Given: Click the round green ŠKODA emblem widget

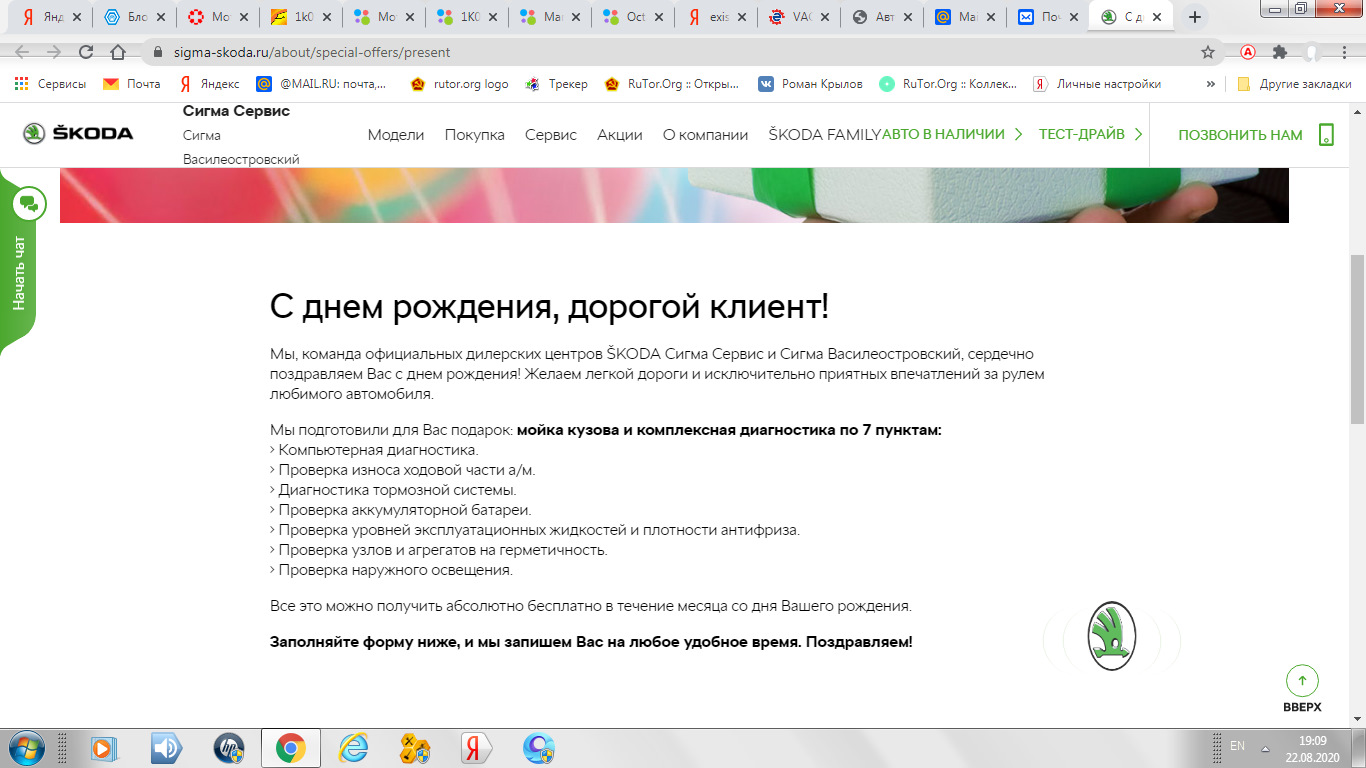Looking at the screenshot, I should (x=1111, y=636).
